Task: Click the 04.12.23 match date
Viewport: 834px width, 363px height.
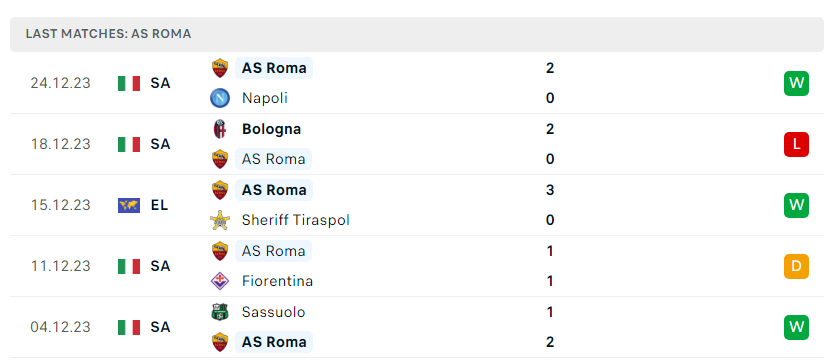Action: pyautogui.click(x=61, y=327)
